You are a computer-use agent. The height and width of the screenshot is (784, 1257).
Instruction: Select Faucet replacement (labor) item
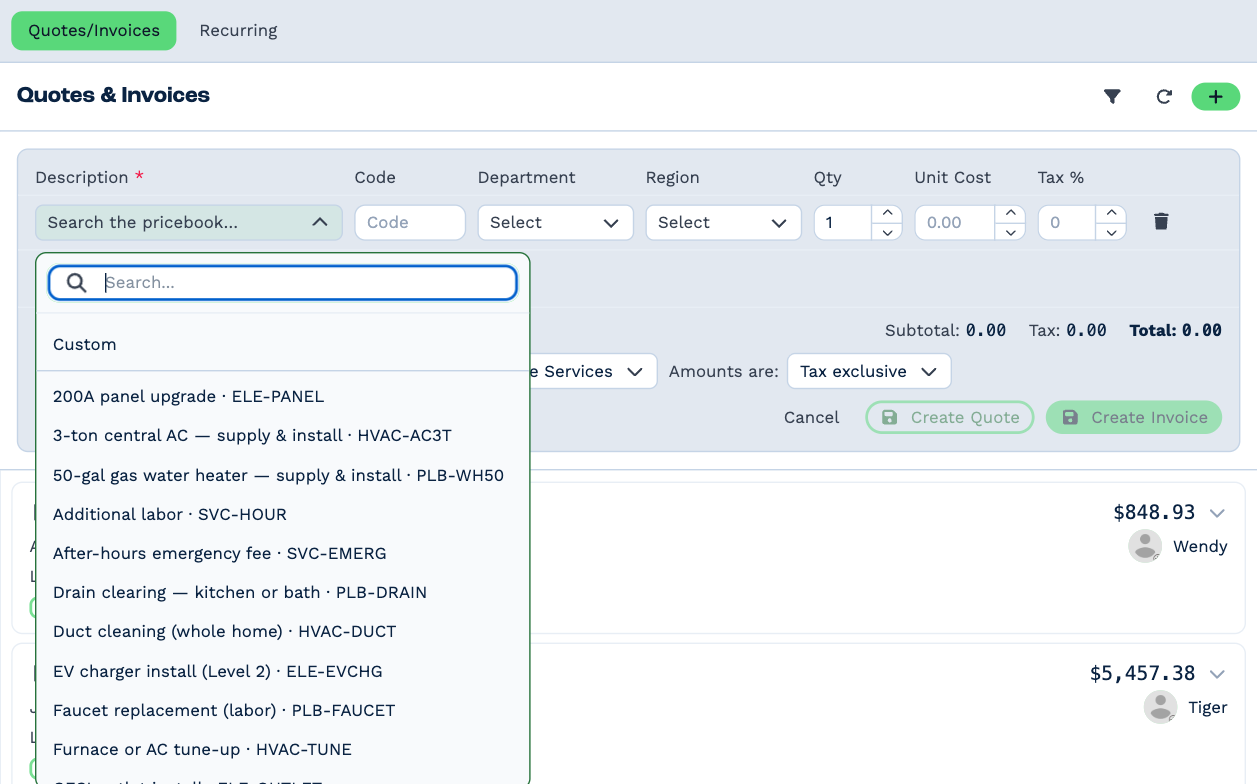coord(283,710)
